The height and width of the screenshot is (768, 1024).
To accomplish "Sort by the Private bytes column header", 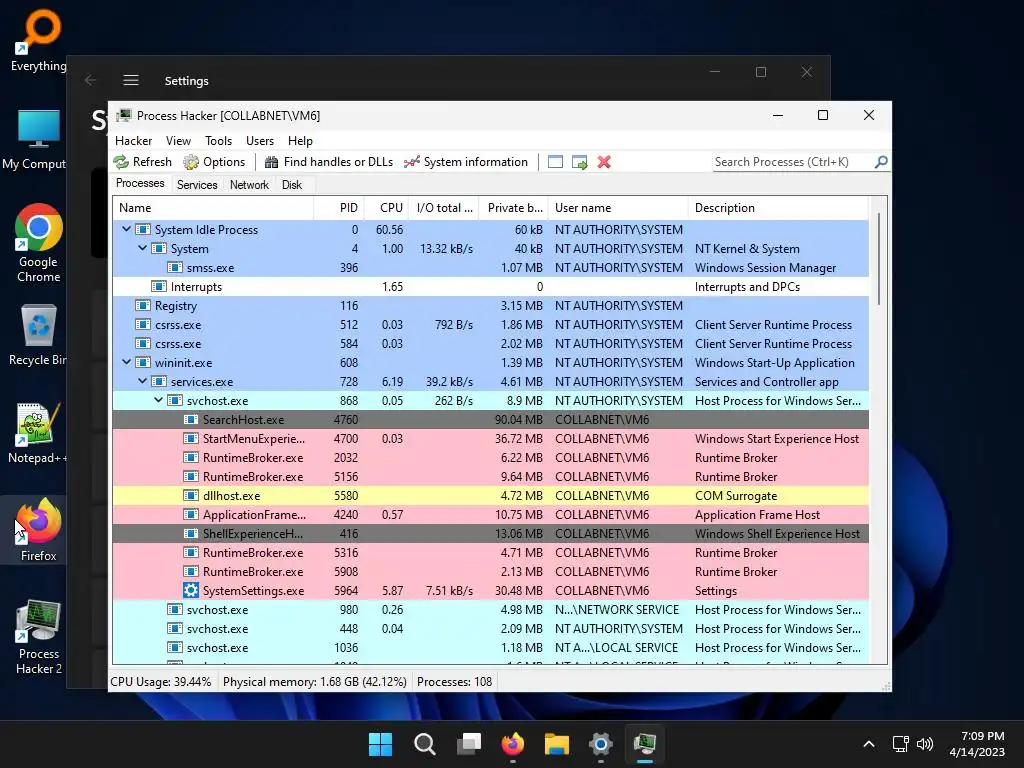I will (x=514, y=208).
